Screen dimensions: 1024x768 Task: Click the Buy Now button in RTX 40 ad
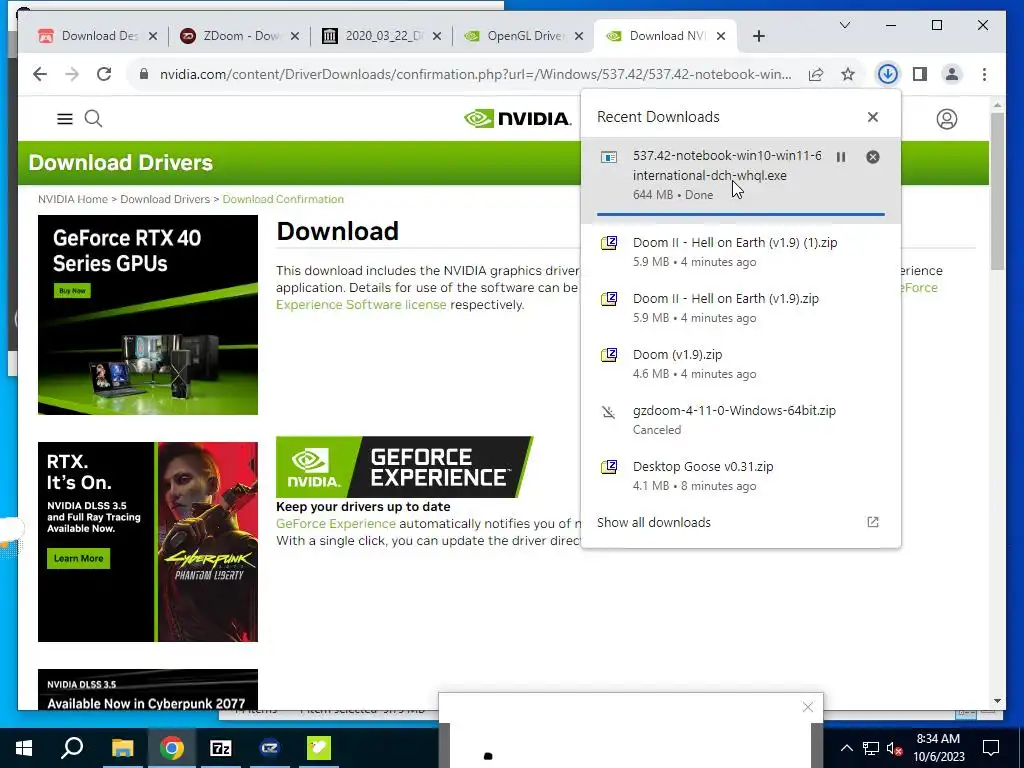72,291
